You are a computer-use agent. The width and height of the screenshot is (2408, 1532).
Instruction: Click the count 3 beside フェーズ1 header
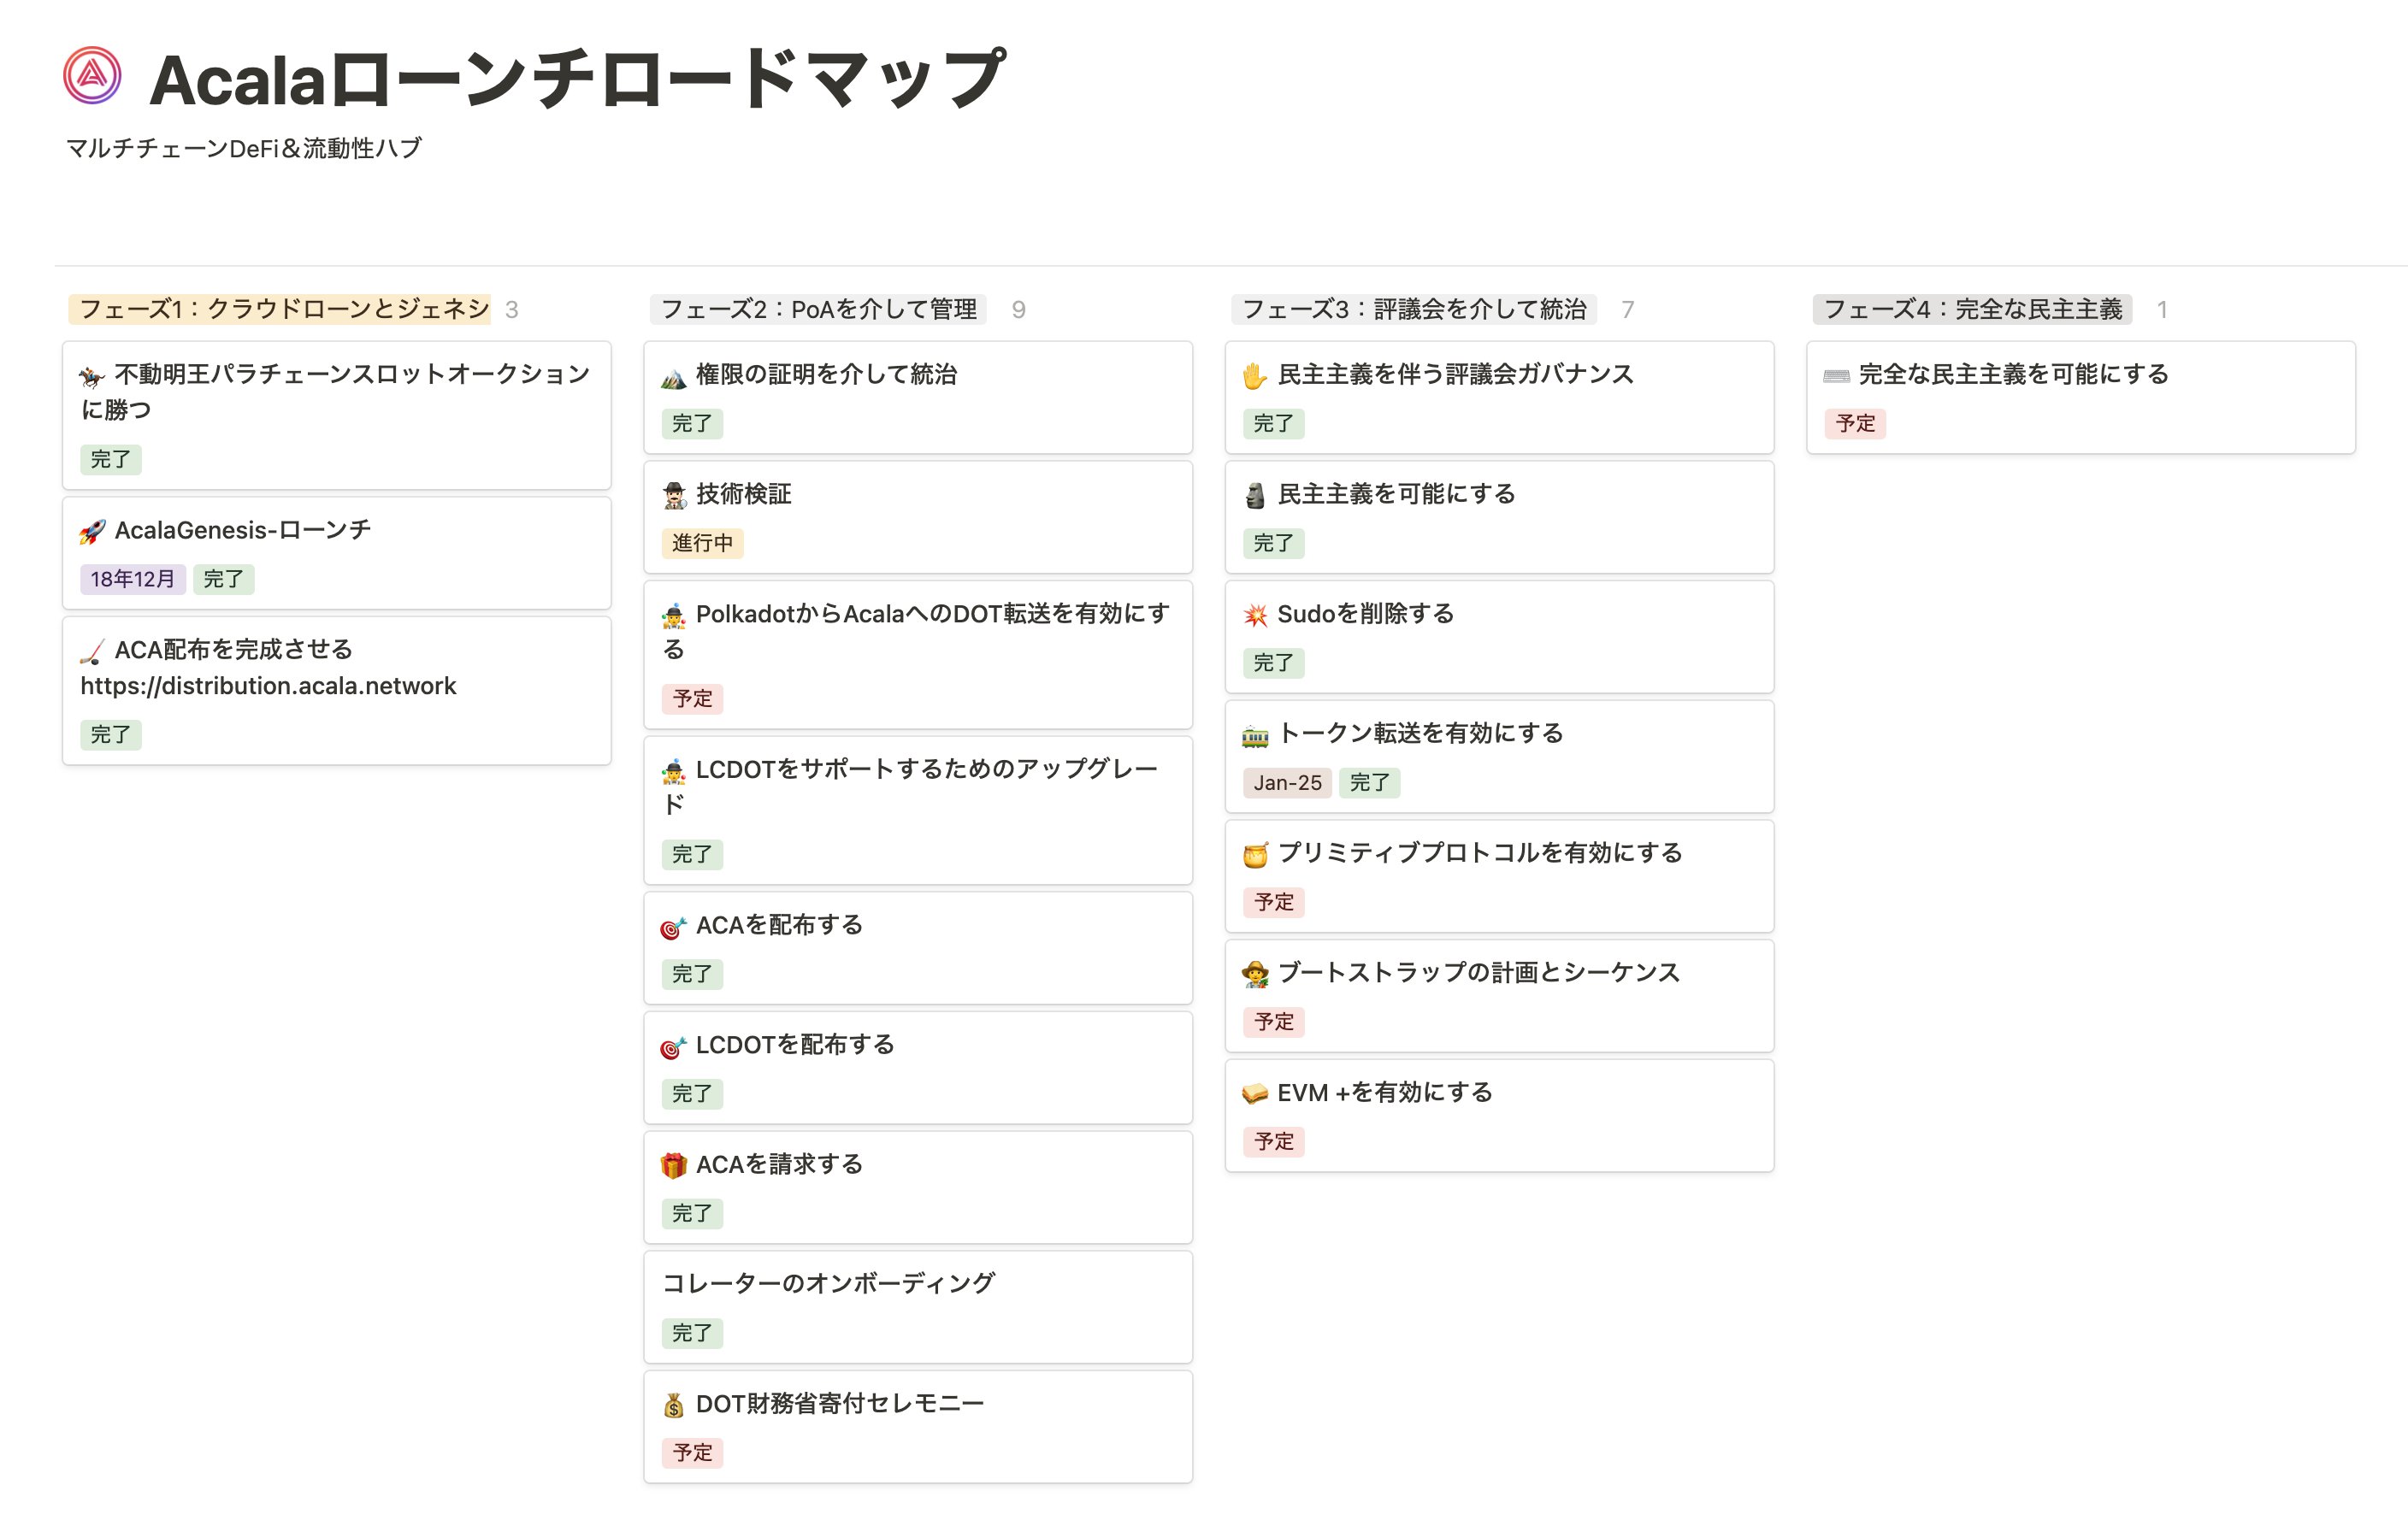(x=512, y=310)
